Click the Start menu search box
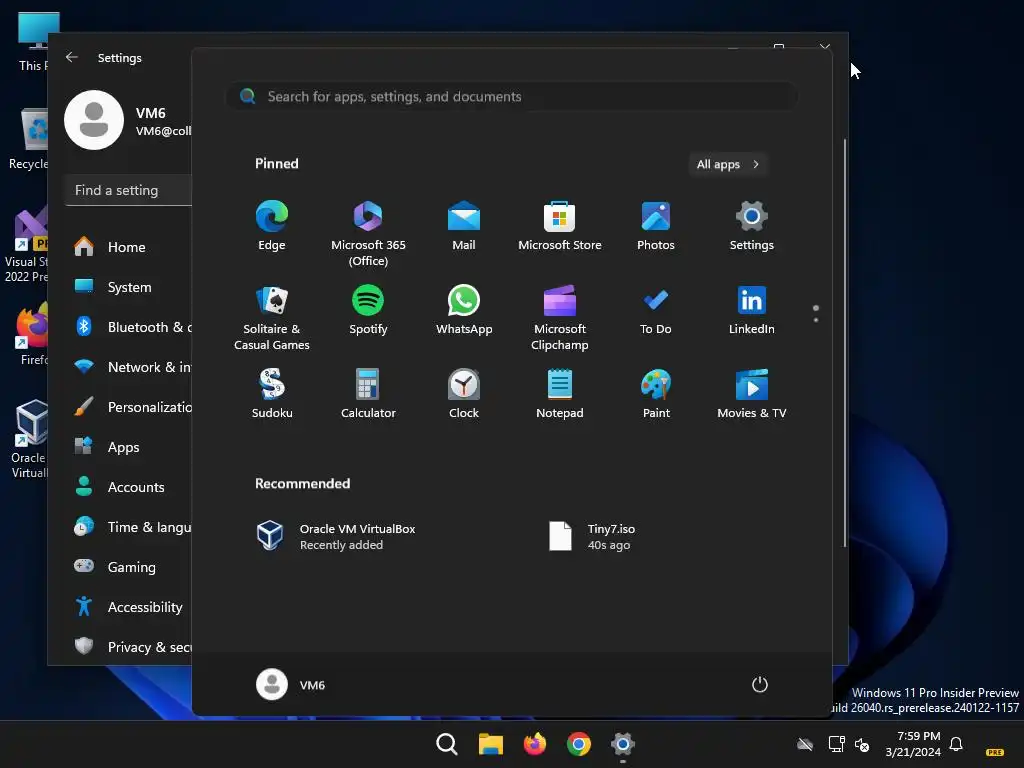Screen dimensions: 1024x768 (511, 97)
